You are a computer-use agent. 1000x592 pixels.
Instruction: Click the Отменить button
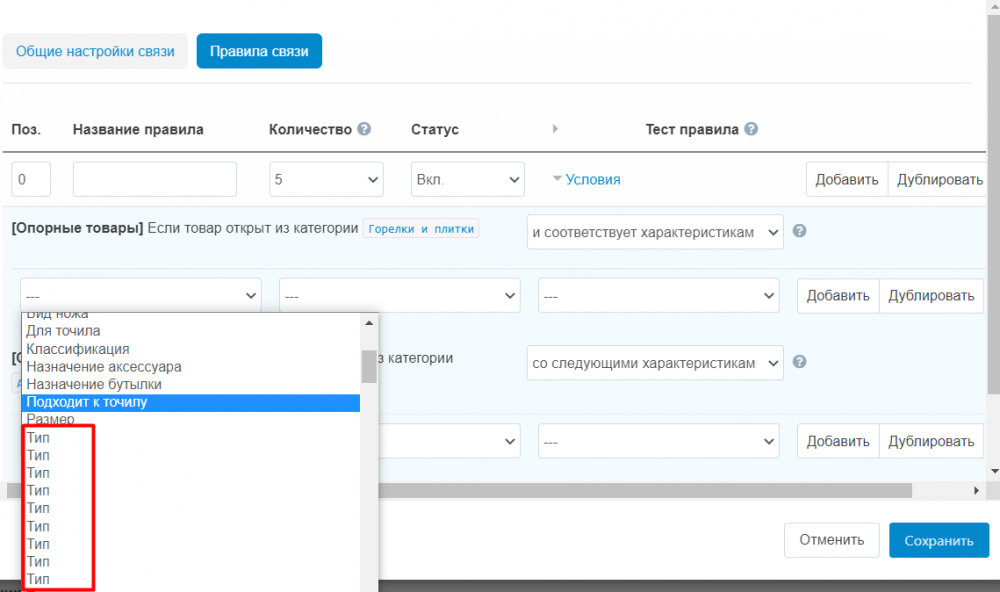tap(831, 540)
